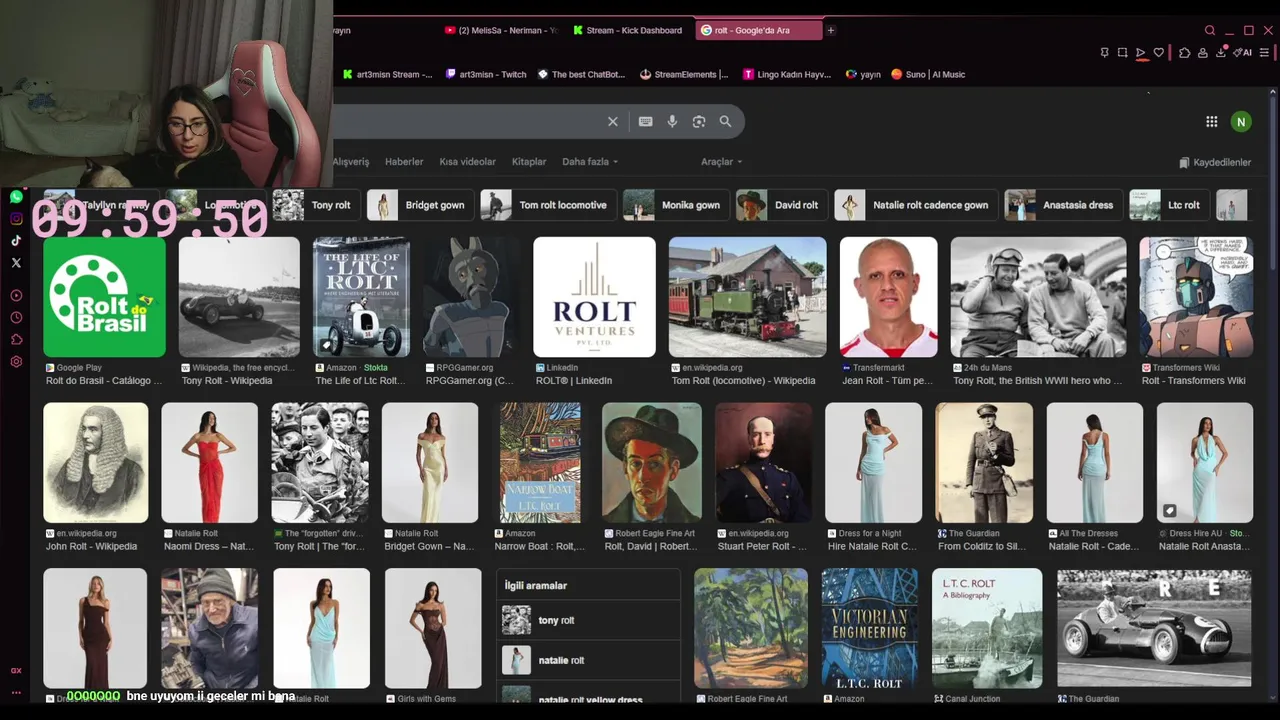Open Victorian Engineering book cover image
Image resolution: width=1280 pixels, height=720 pixels.
coord(869,629)
